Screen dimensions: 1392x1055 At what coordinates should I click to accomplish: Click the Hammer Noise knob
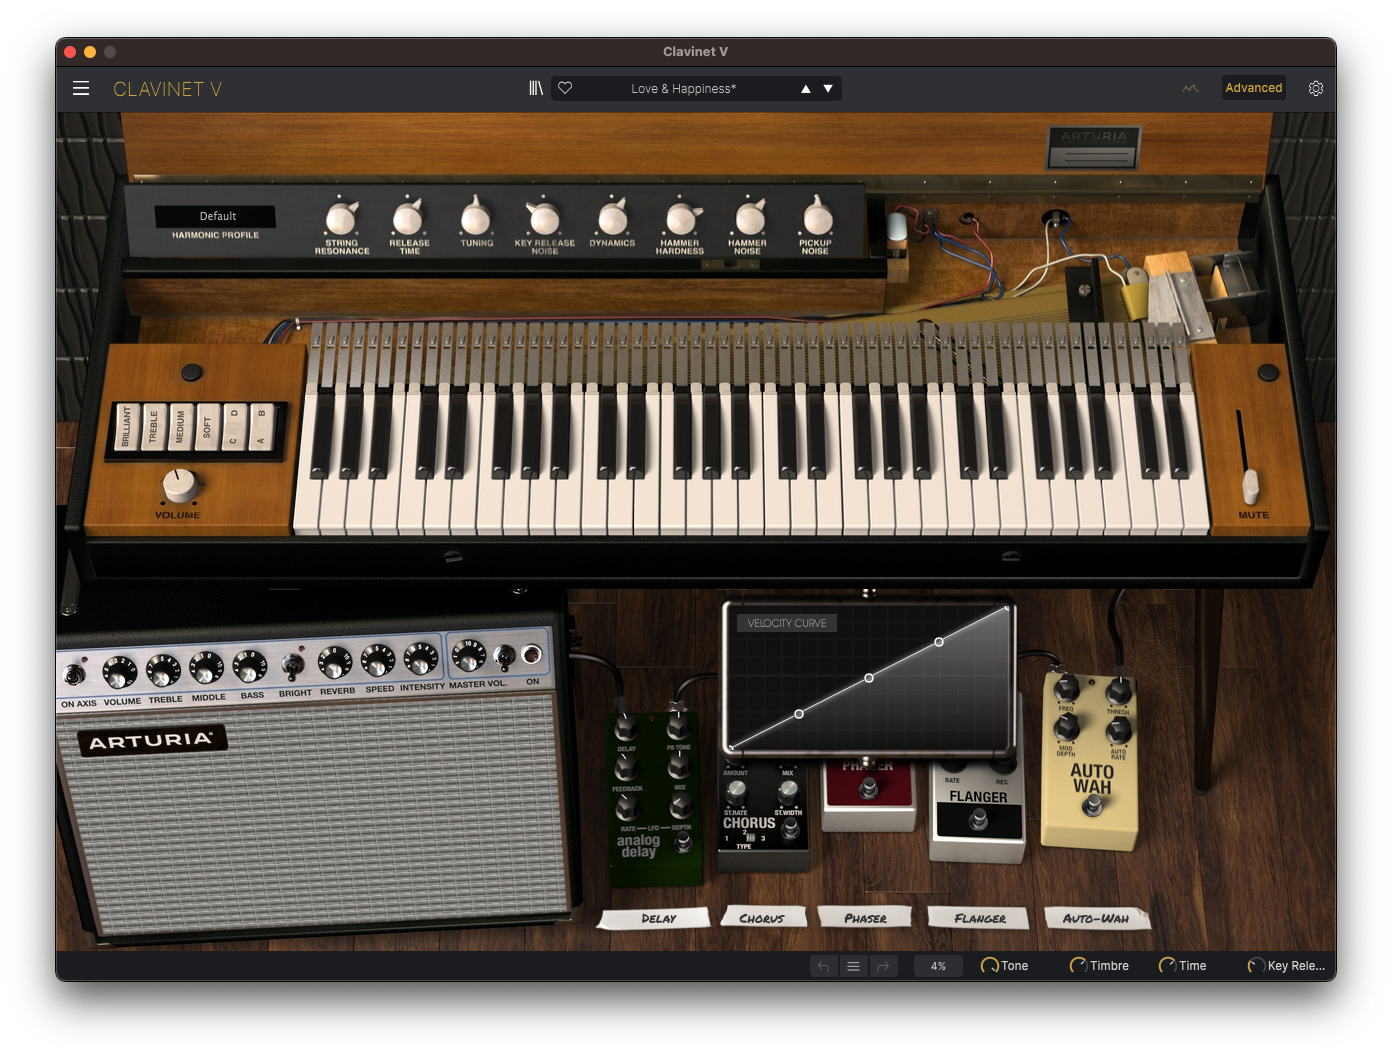point(748,217)
